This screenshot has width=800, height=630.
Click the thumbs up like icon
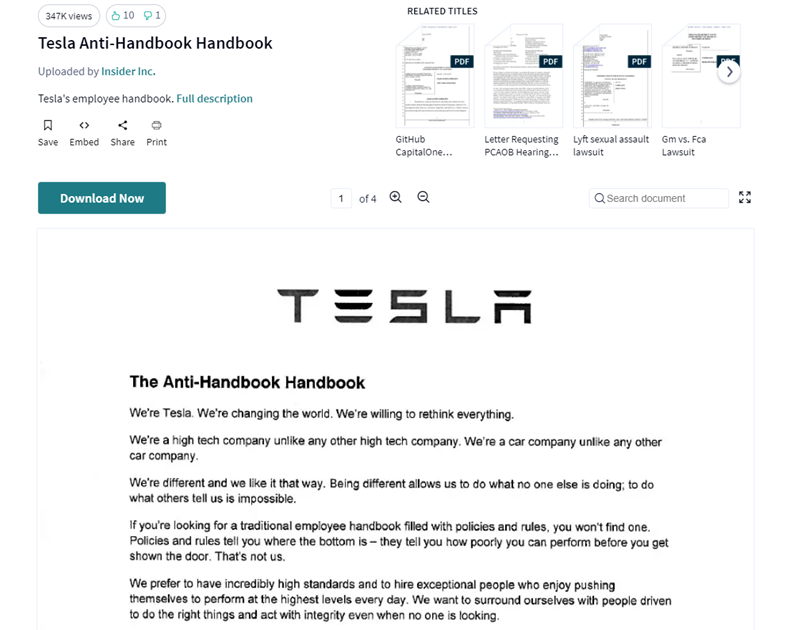pyautogui.click(x=116, y=16)
